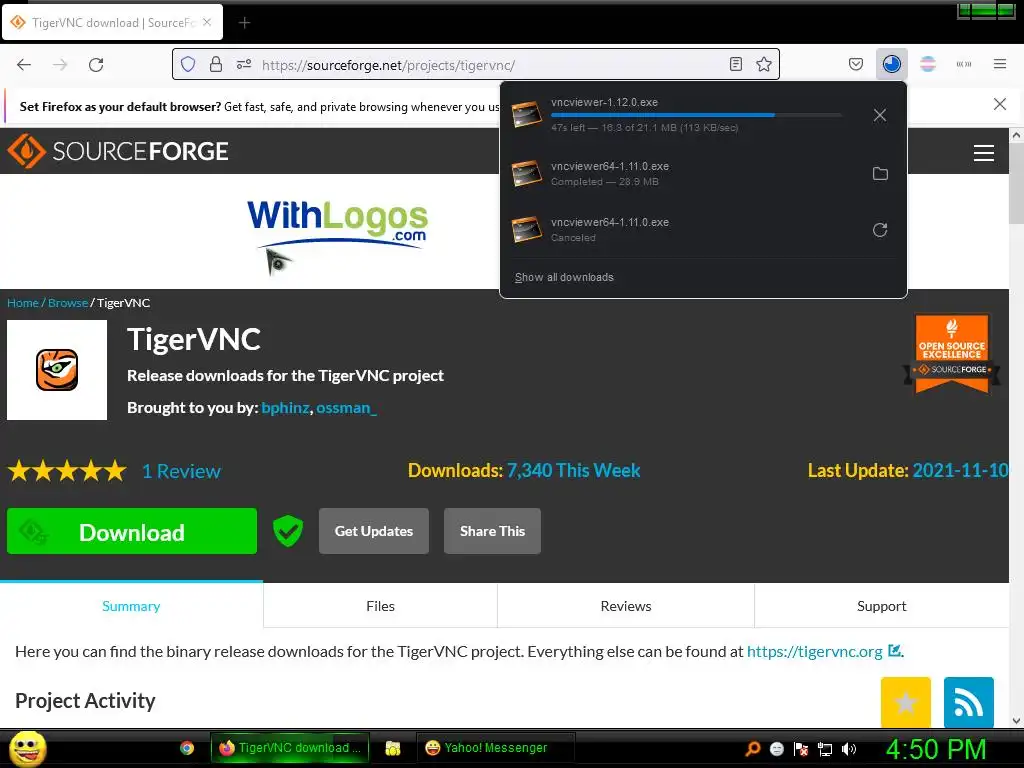Open the blue RSS feed icon
This screenshot has width=1024, height=768.
pyautogui.click(x=968, y=702)
